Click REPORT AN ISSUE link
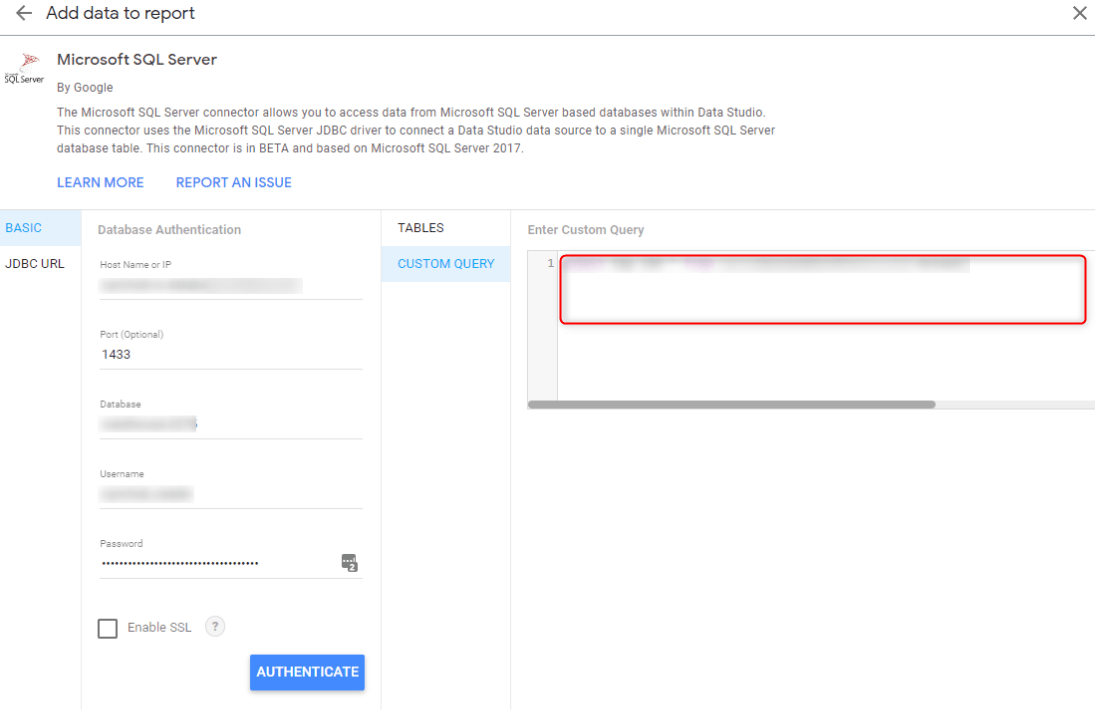The height and width of the screenshot is (710, 1095). coord(233,182)
